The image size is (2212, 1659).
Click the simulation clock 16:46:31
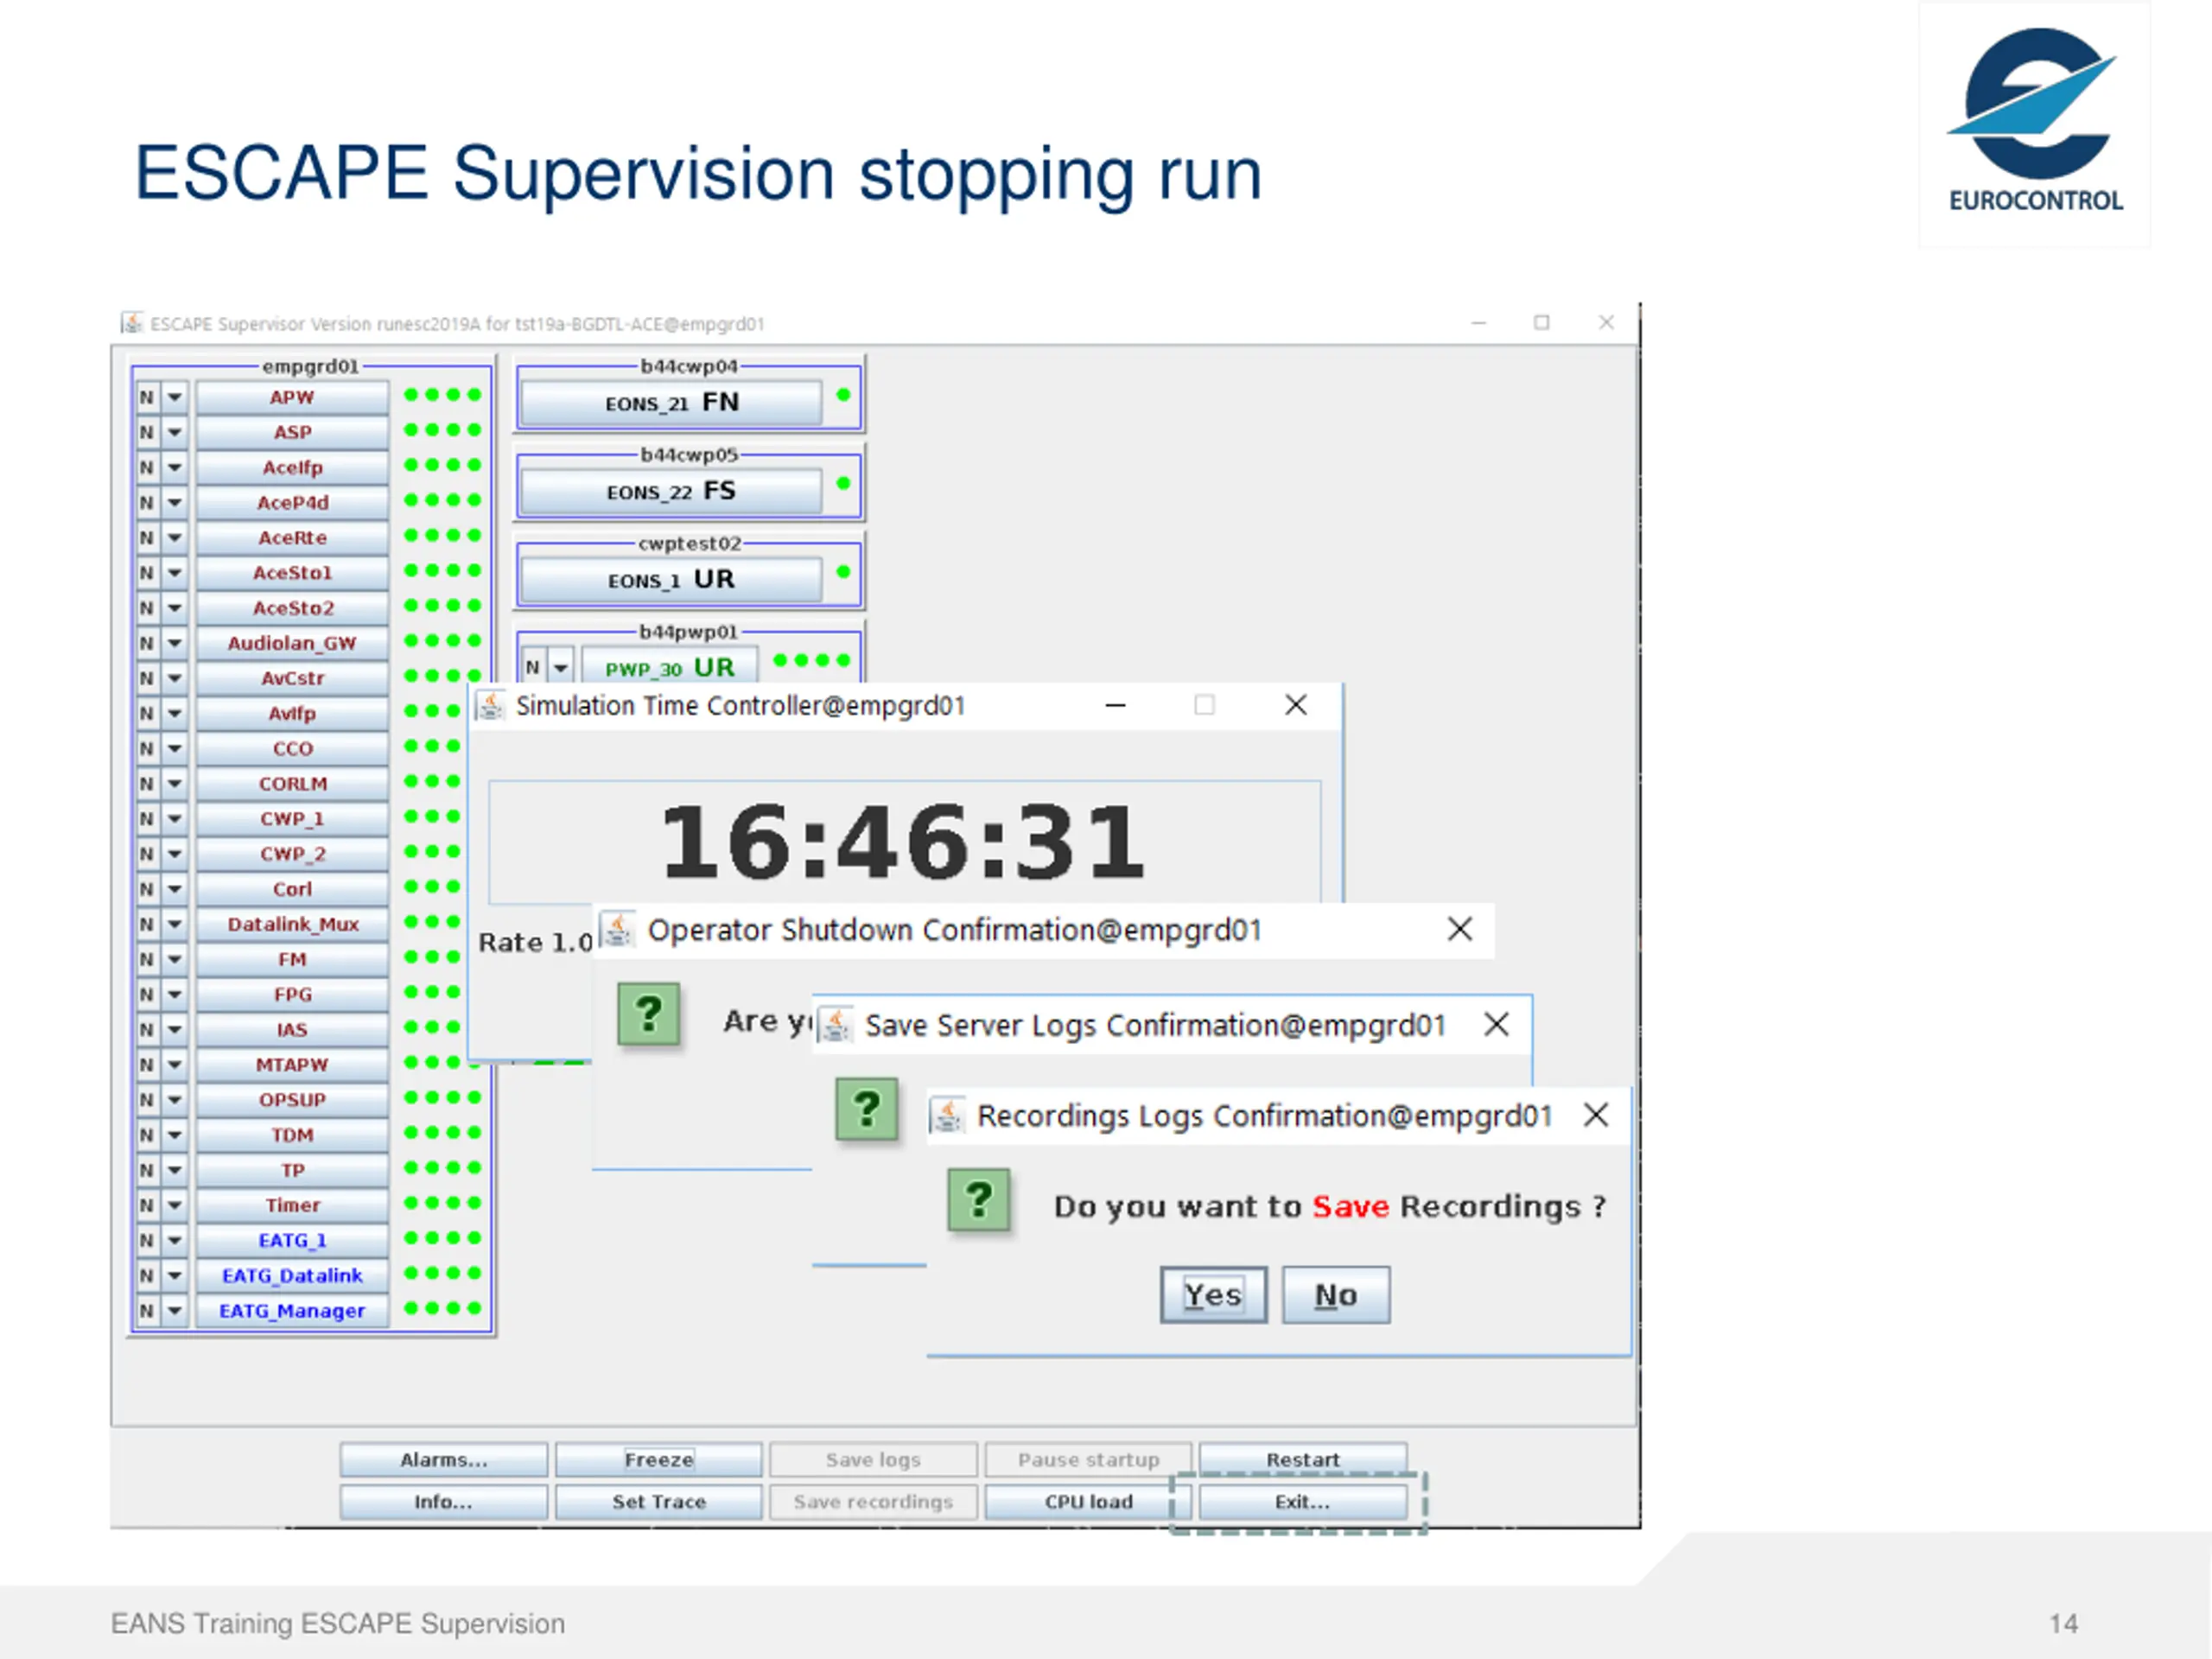pos(903,842)
